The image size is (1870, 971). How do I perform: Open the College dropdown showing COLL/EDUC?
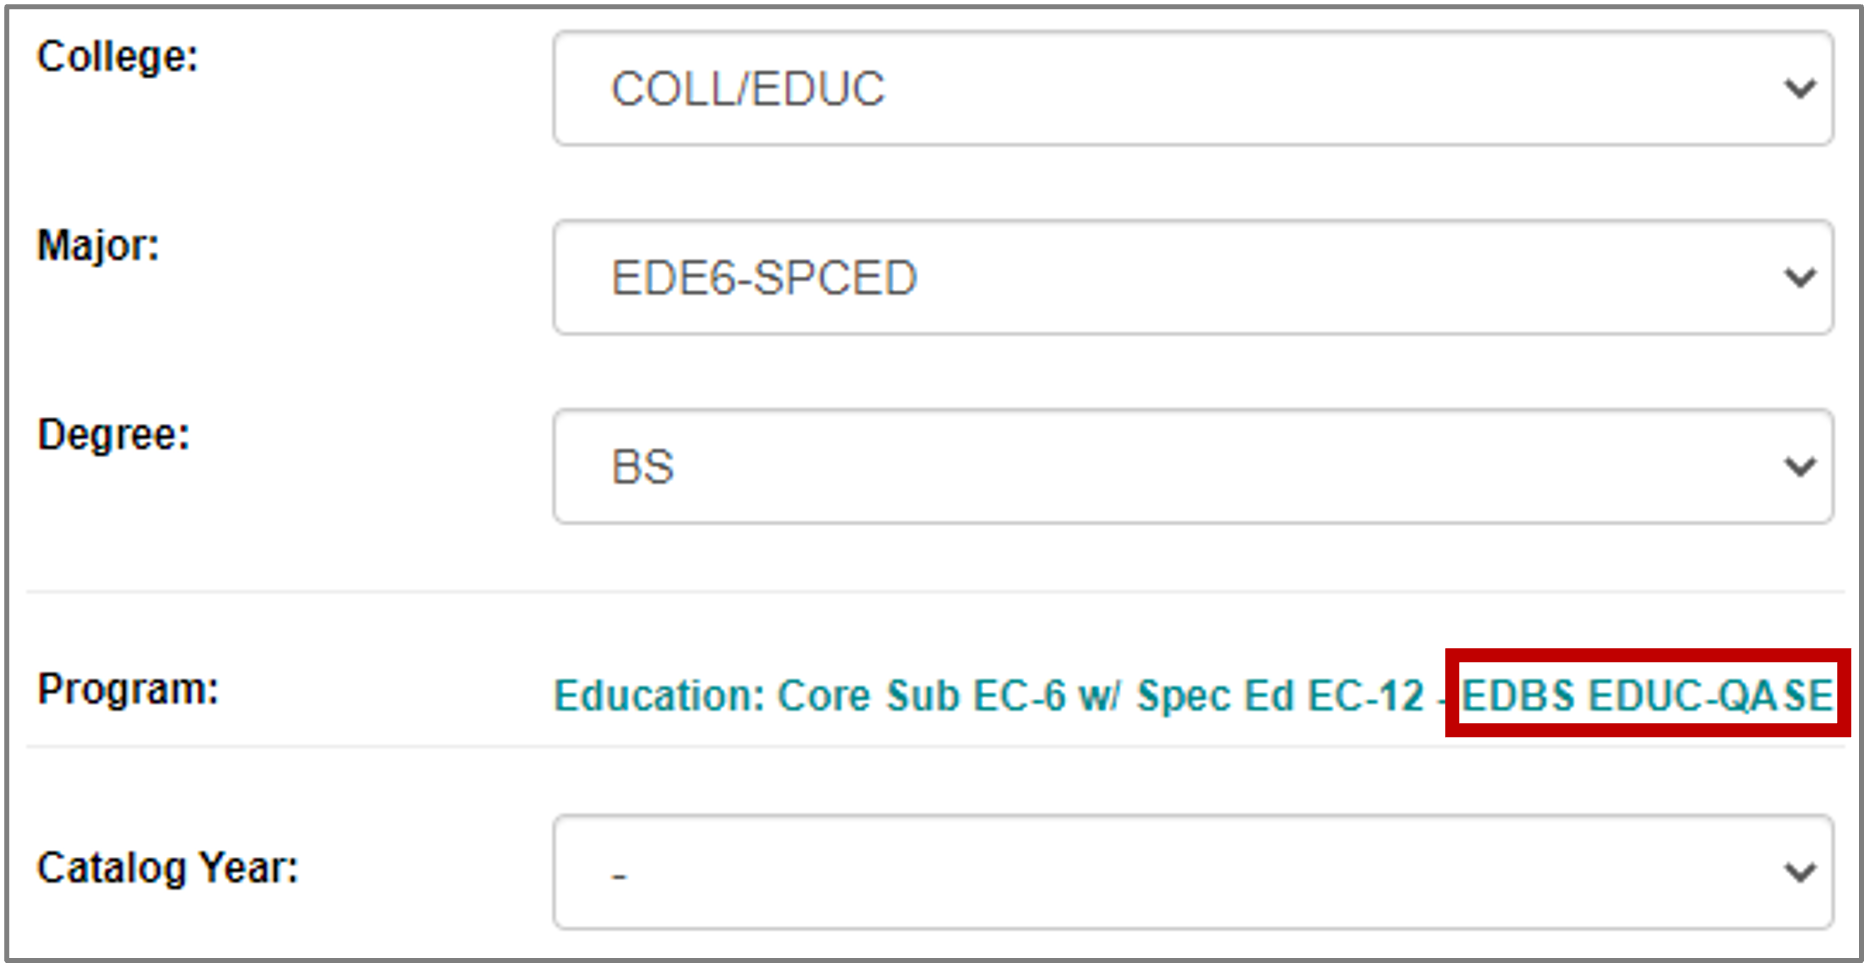pos(1192,89)
